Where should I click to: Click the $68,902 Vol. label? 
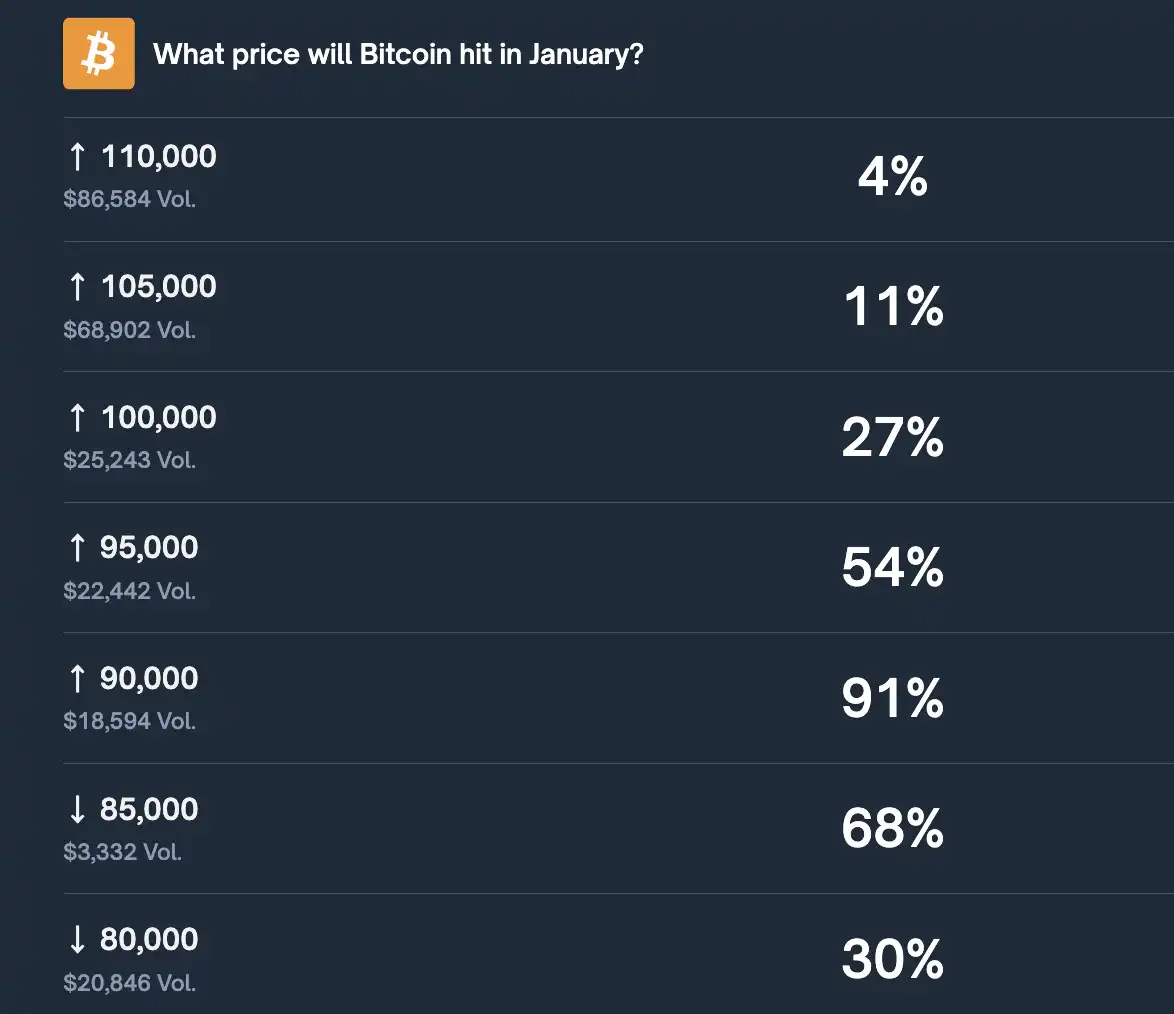coord(129,330)
